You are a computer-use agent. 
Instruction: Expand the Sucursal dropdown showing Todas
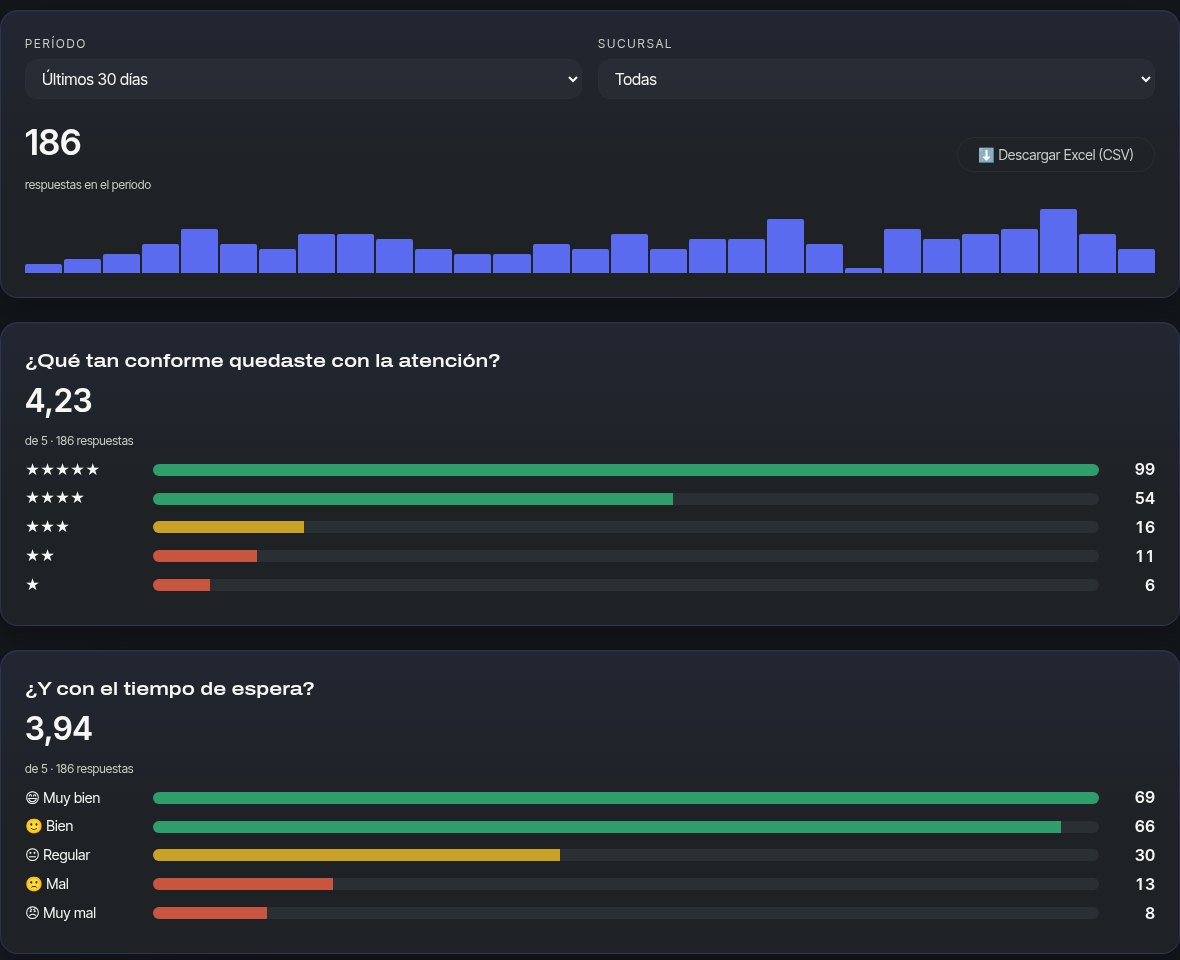point(876,79)
